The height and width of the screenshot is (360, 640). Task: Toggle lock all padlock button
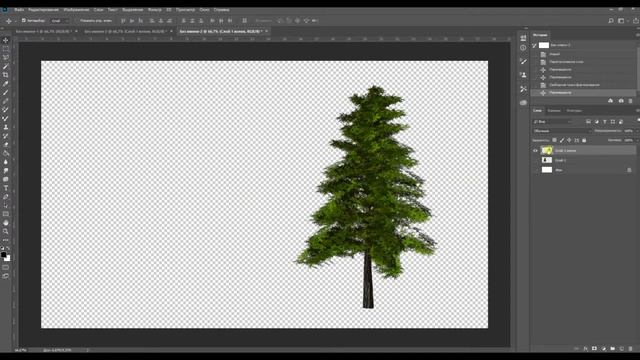(x=584, y=140)
